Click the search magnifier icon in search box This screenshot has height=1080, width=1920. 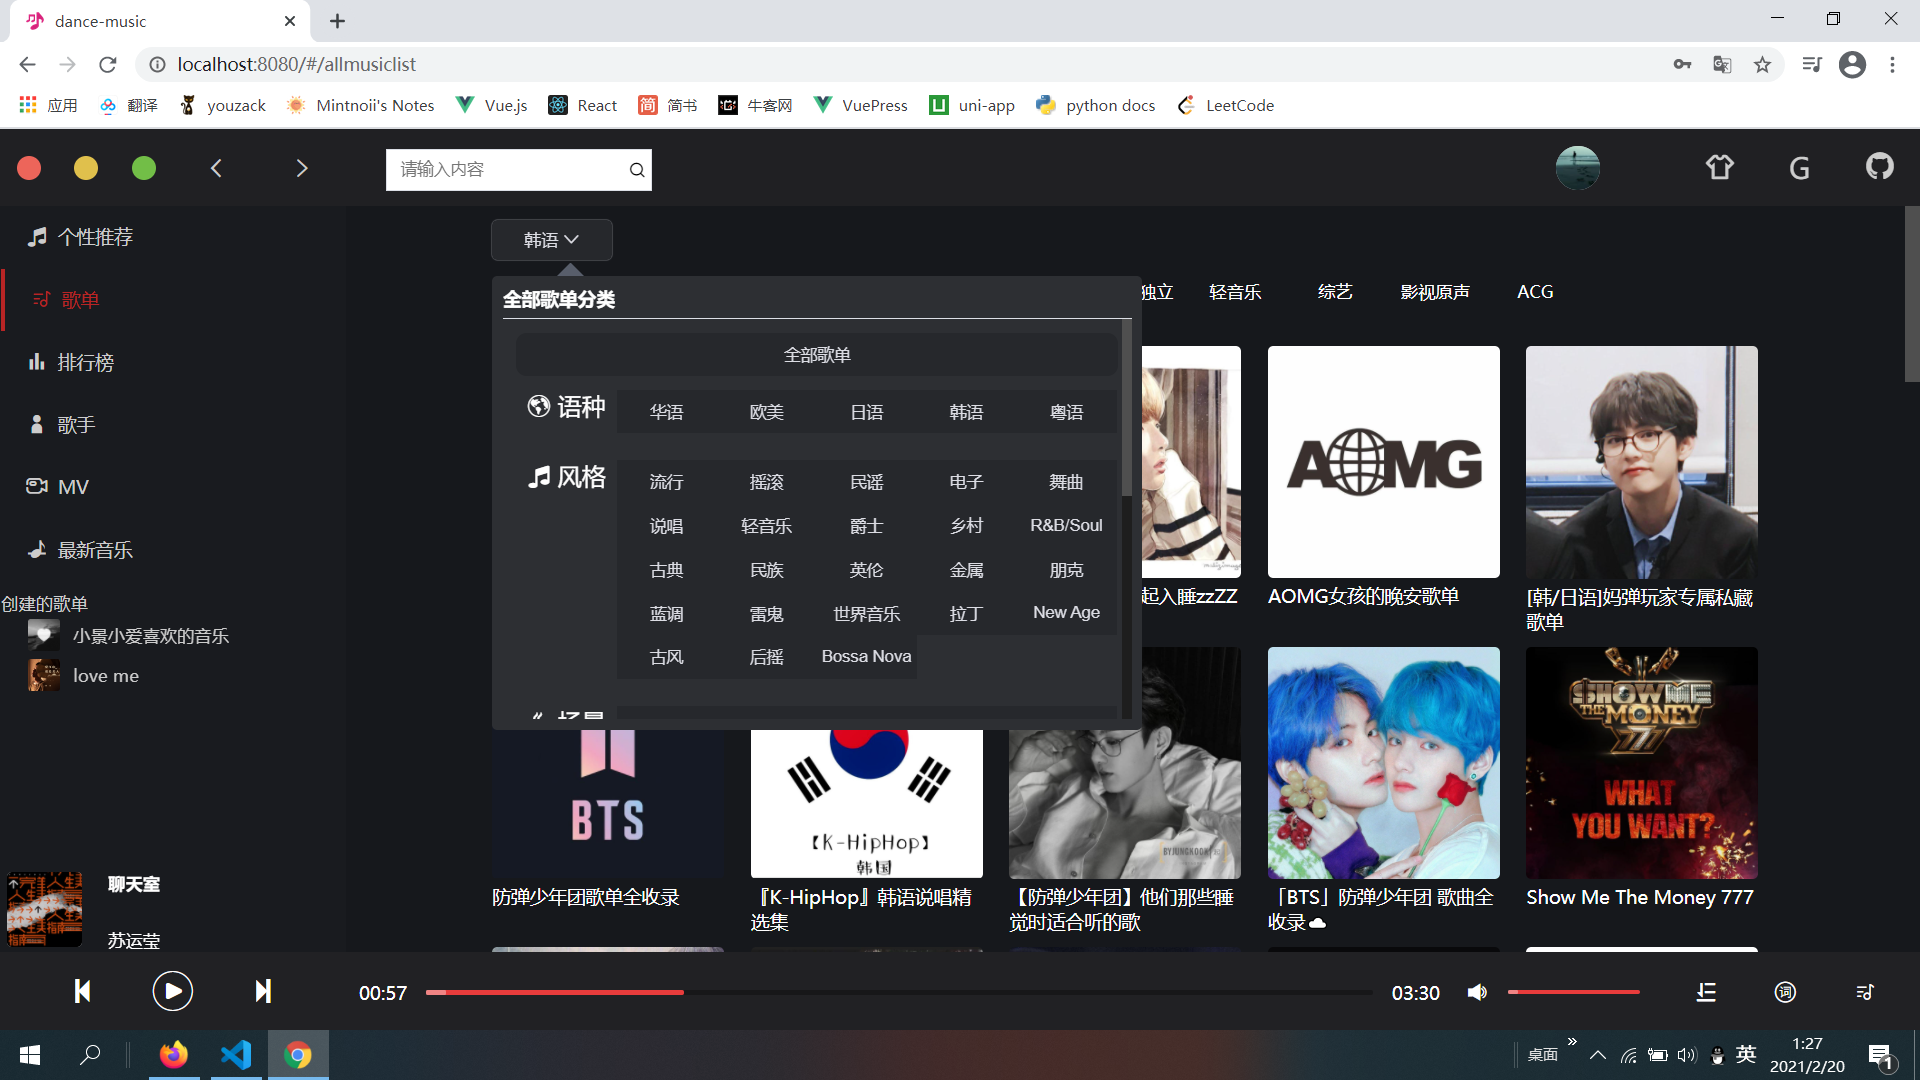point(636,170)
